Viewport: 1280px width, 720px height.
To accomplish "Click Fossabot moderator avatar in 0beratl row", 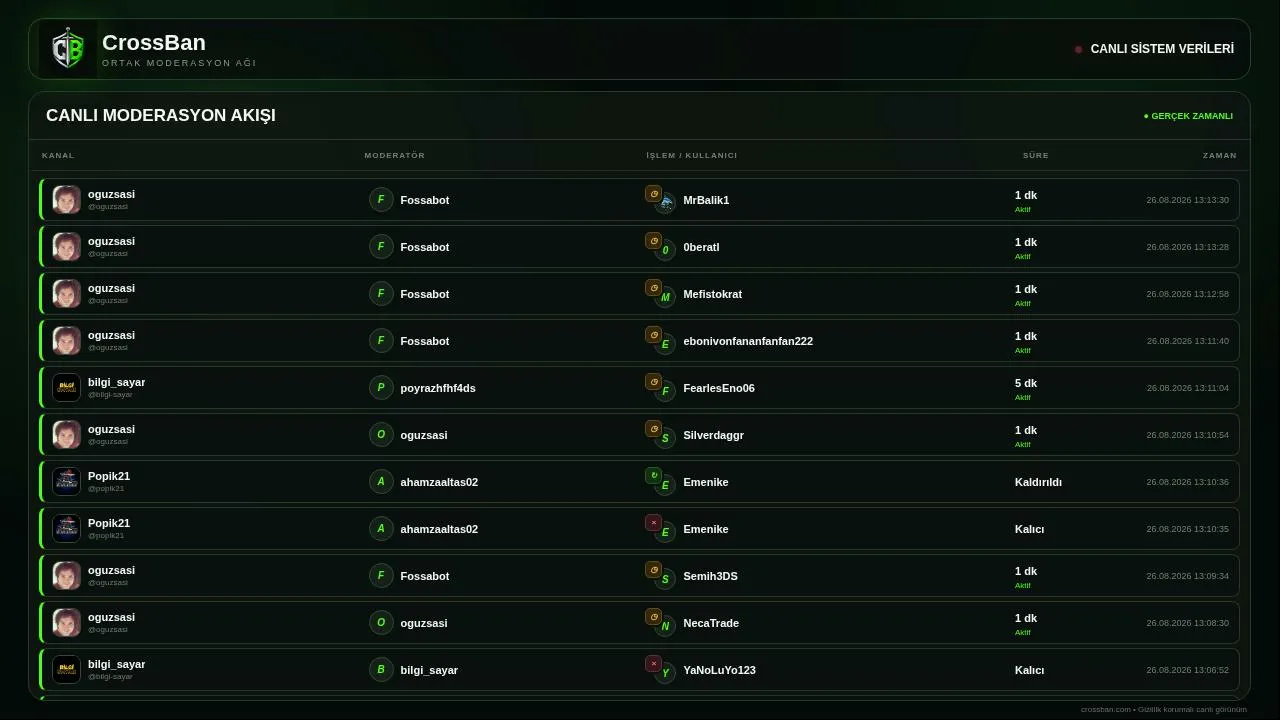I will [x=381, y=247].
